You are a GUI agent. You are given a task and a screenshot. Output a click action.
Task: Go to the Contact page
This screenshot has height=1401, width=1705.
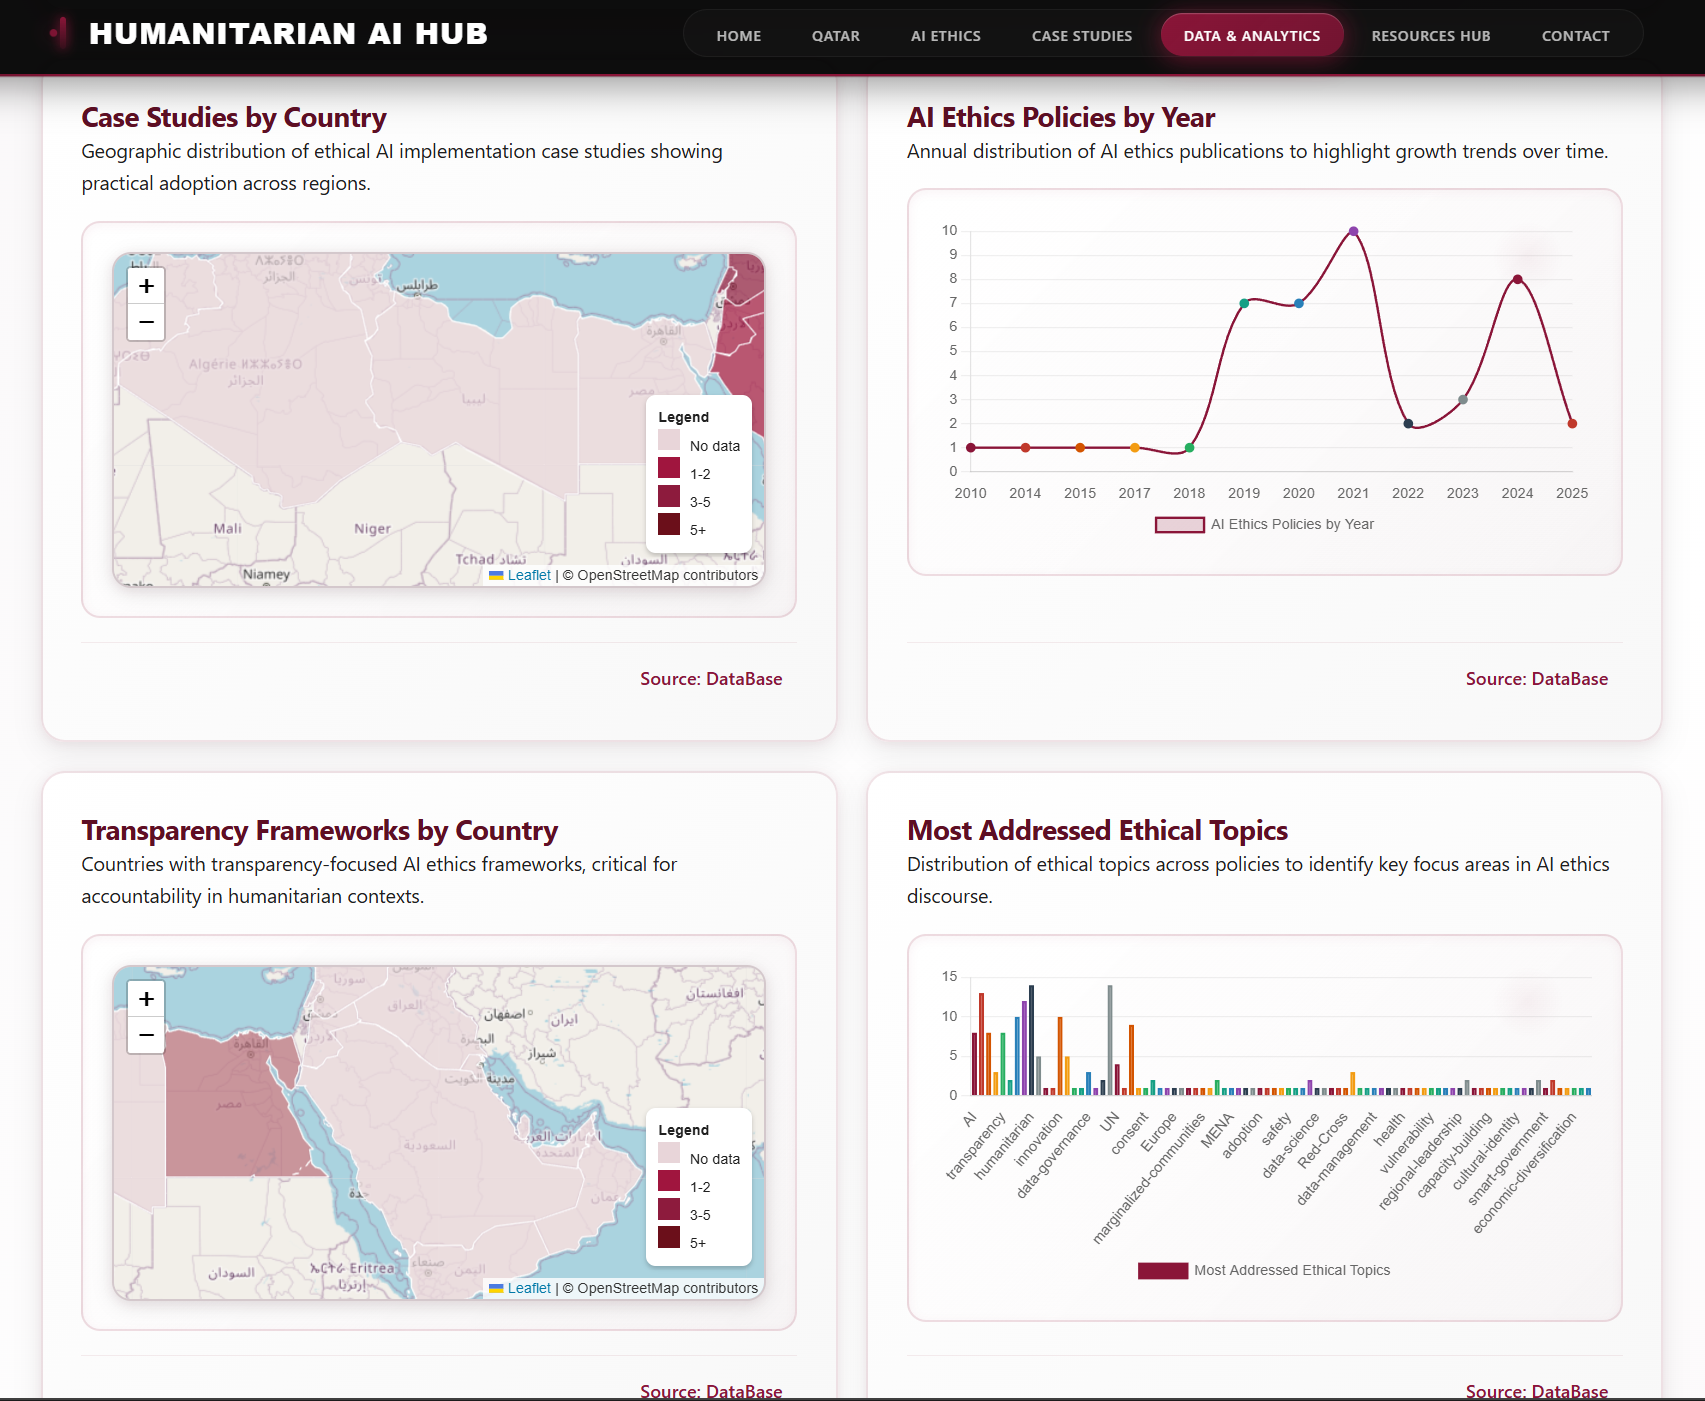tap(1575, 36)
